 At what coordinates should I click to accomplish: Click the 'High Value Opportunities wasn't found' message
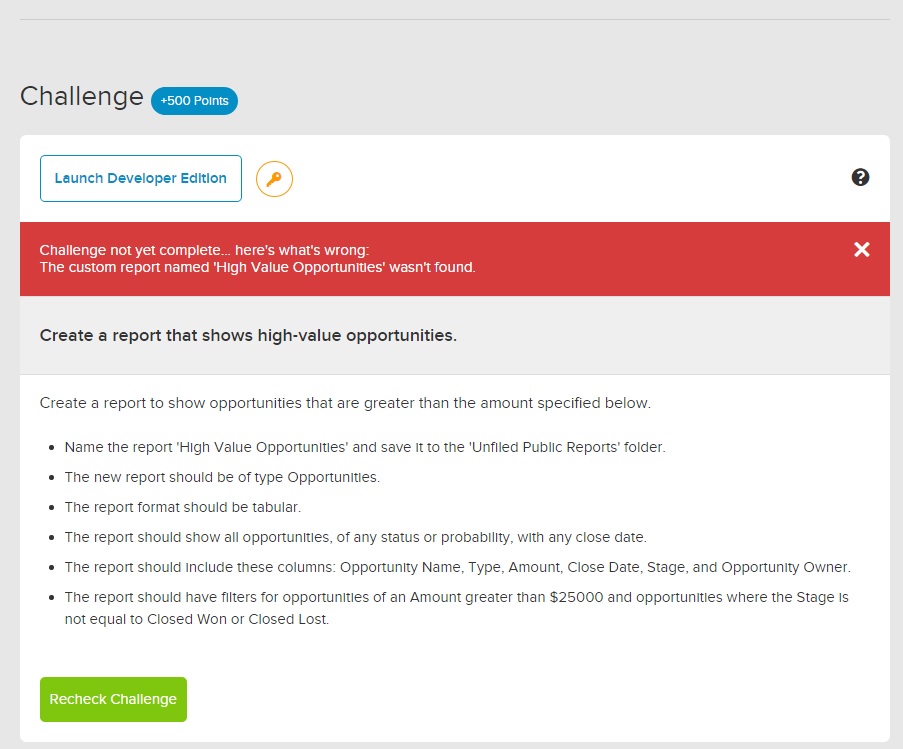coord(257,267)
